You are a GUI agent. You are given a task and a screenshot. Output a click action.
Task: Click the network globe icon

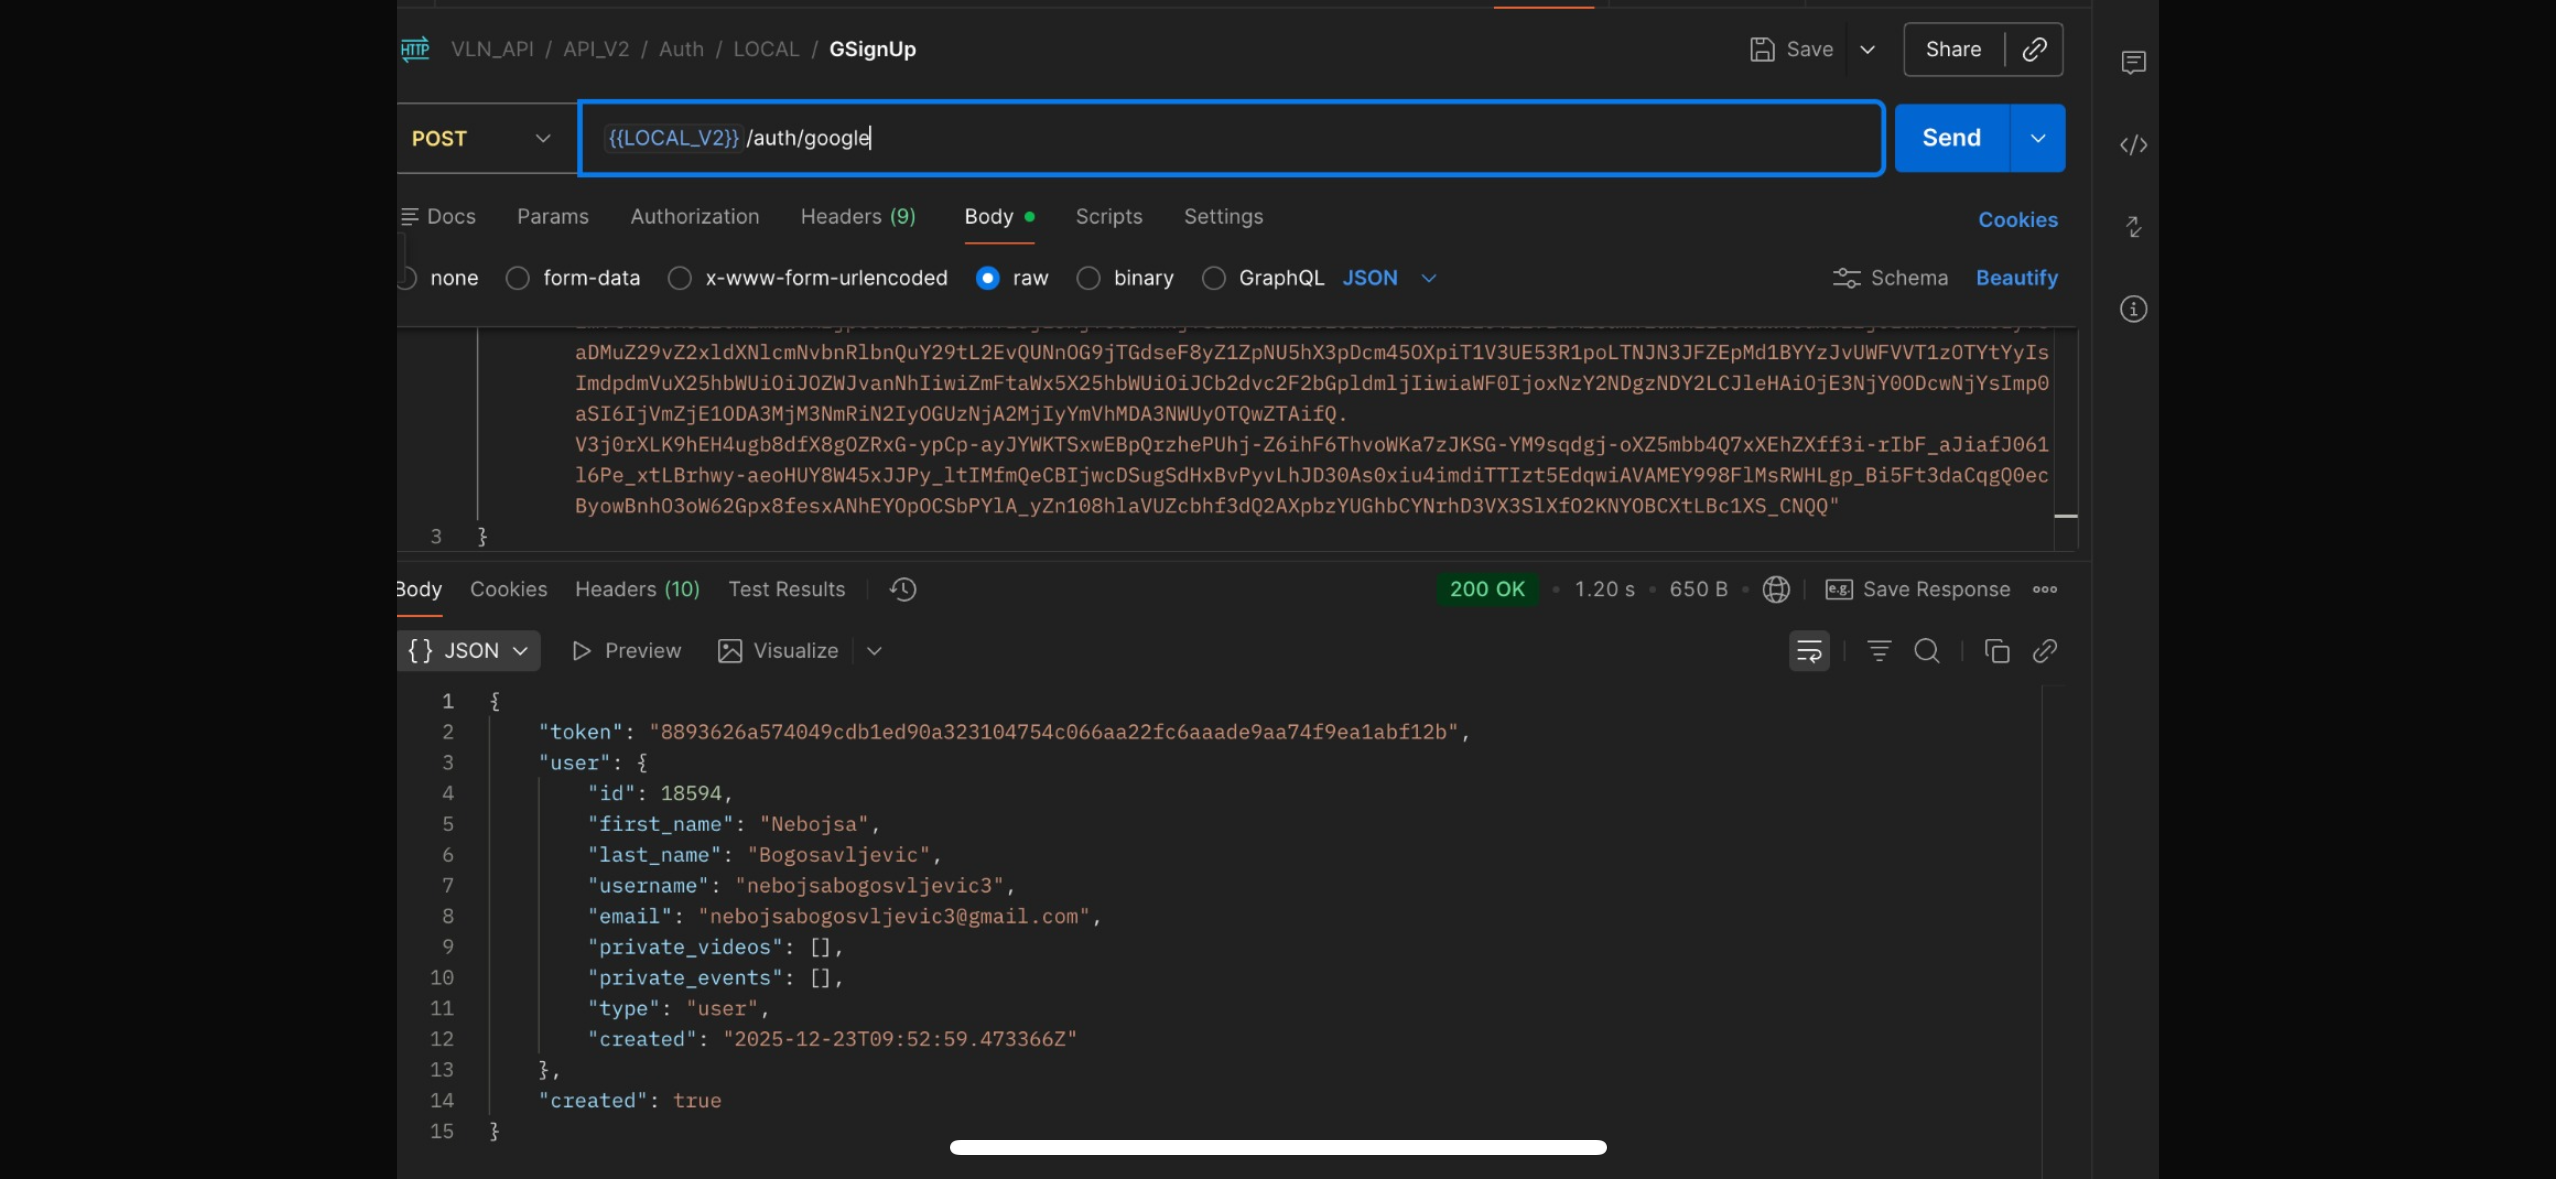tap(1776, 589)
